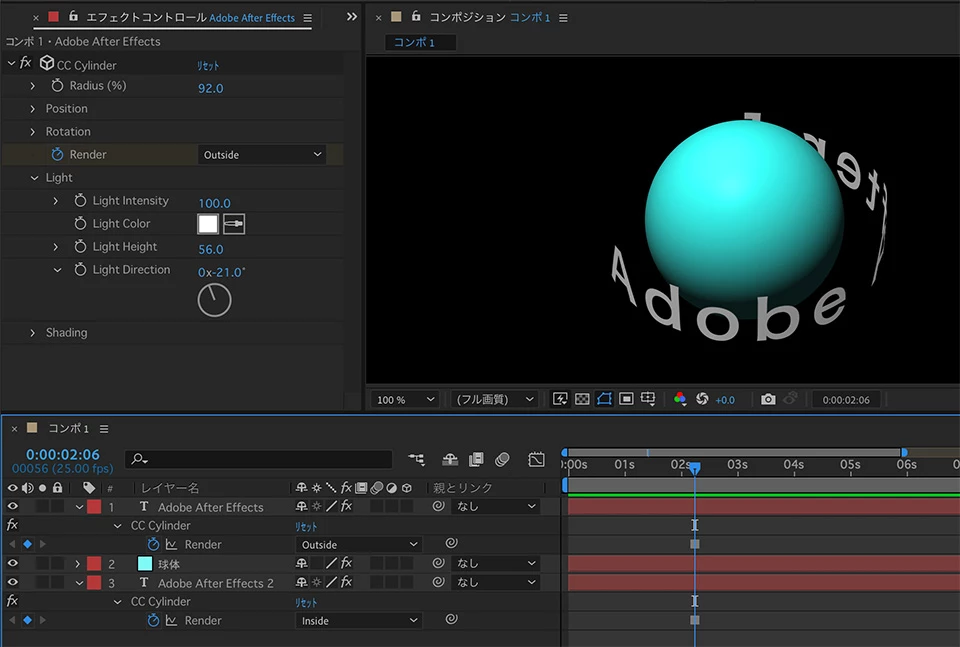Open the timeline panel menu icon
The width and height of the screenshot is (960, 647).
click(x=104, y=429)
